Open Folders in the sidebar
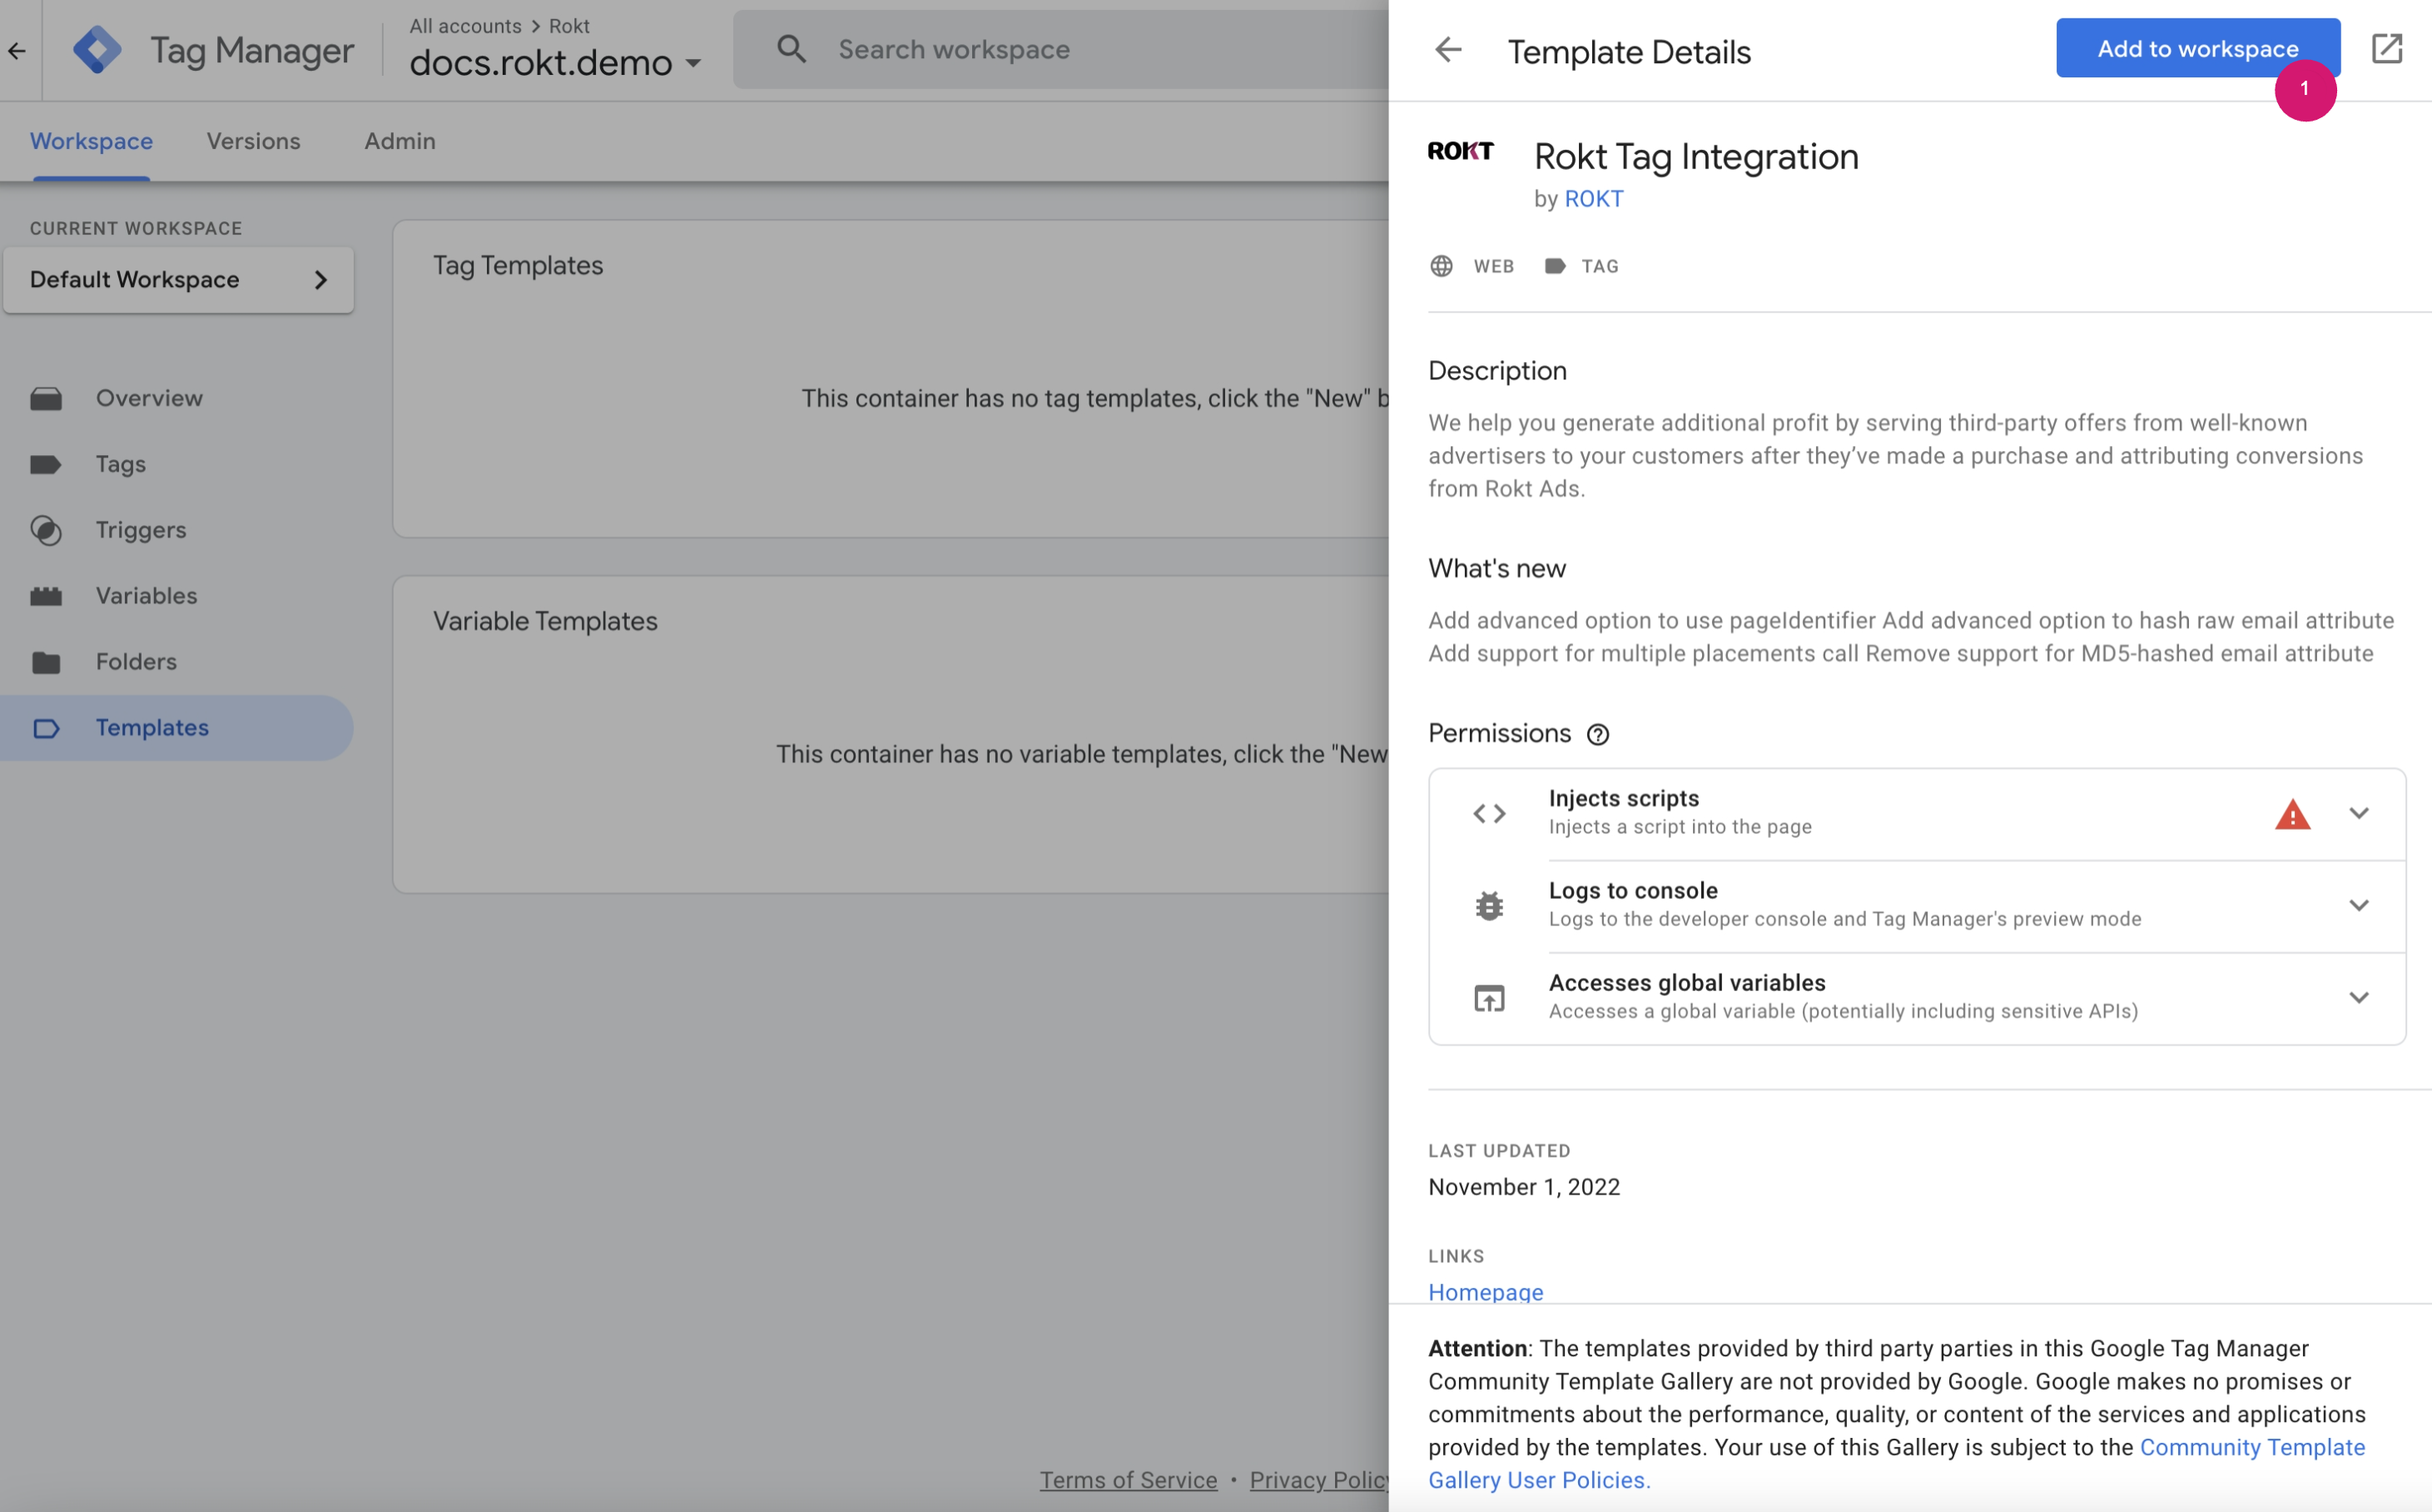 [177, 662]
